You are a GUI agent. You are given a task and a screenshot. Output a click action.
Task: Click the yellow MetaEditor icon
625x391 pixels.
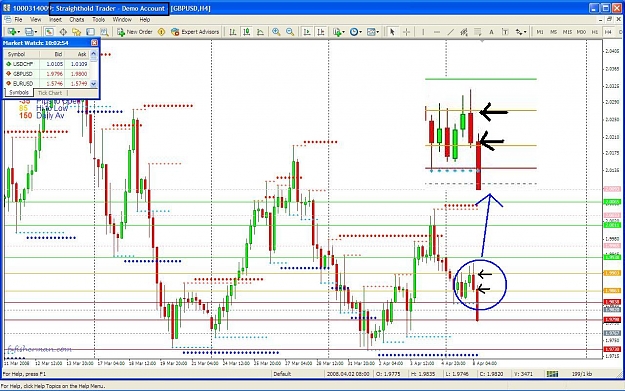coord(161,32)
